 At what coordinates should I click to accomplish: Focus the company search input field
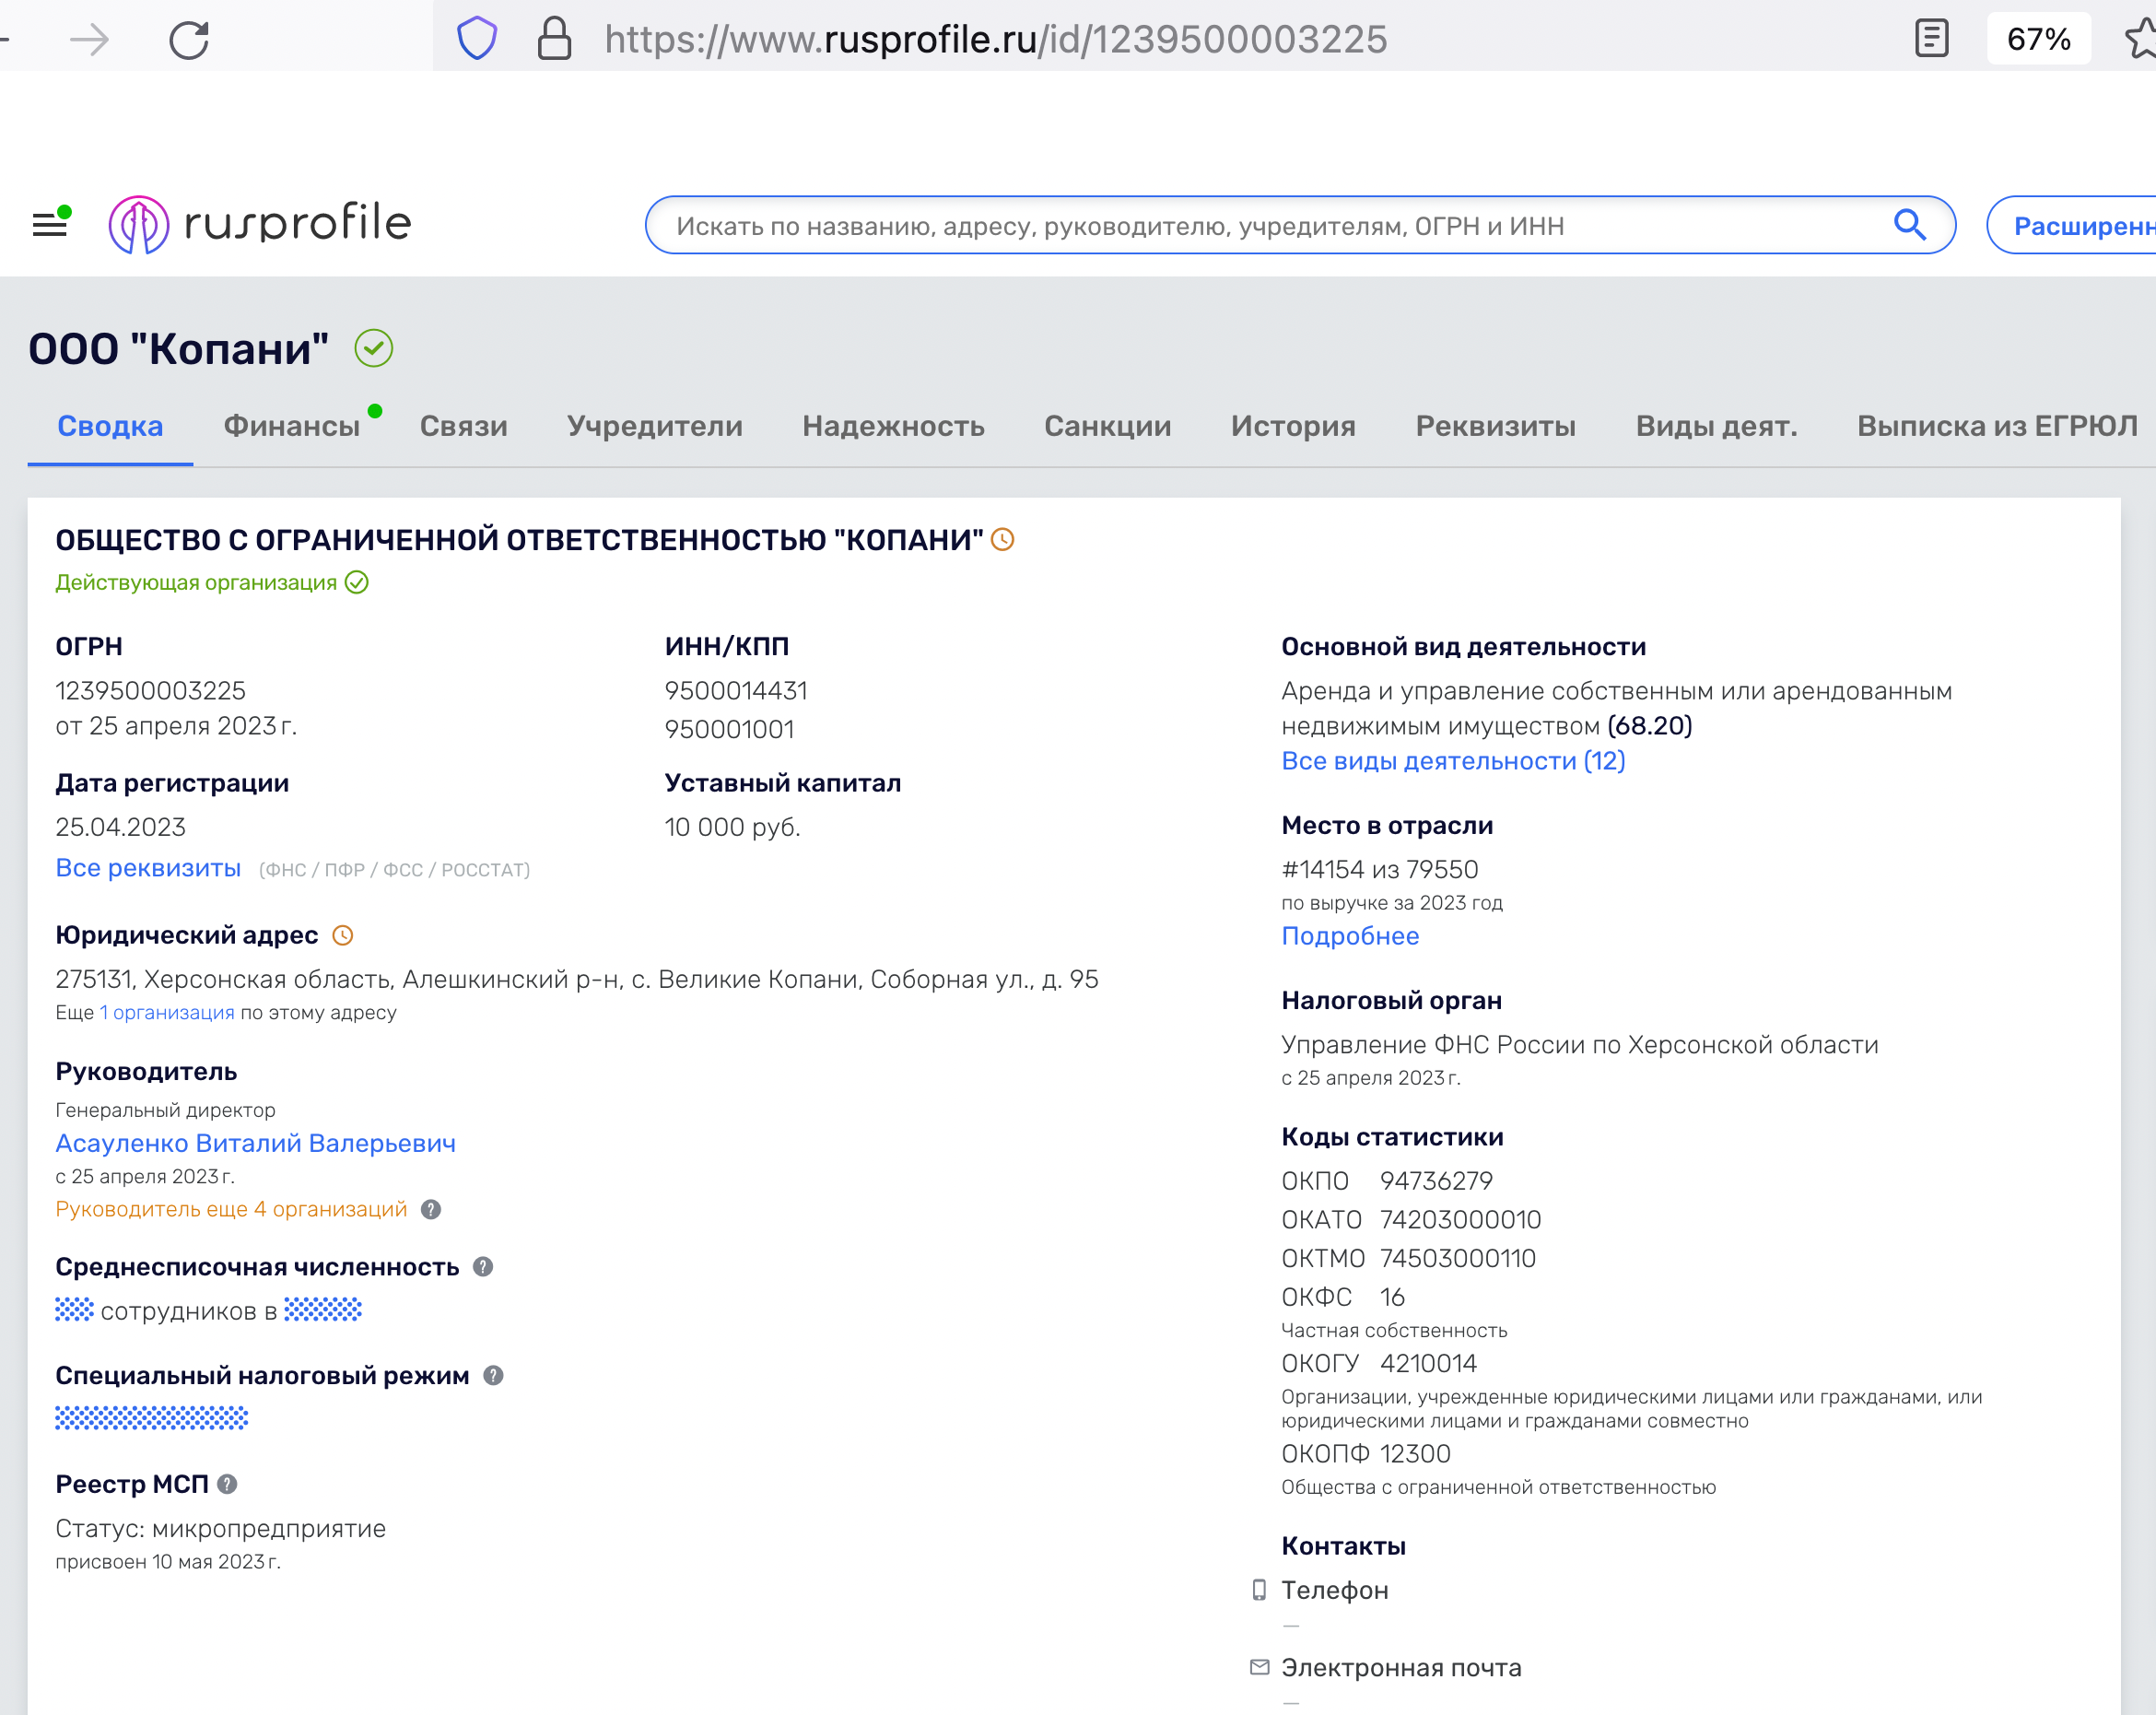tap(1270, 226)
